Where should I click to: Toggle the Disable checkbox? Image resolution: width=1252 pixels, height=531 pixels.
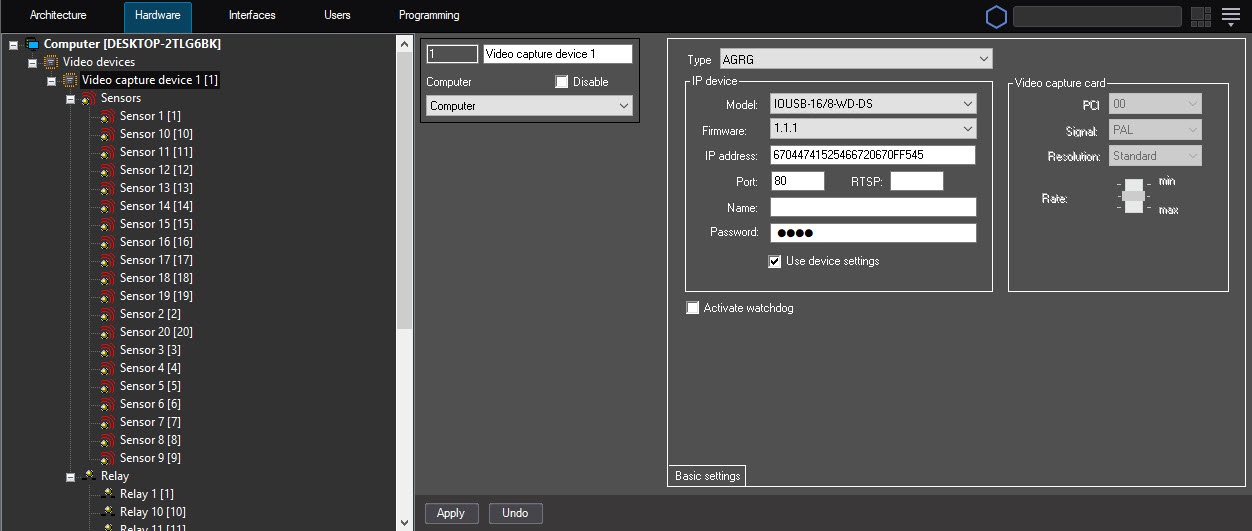point(562,82)
